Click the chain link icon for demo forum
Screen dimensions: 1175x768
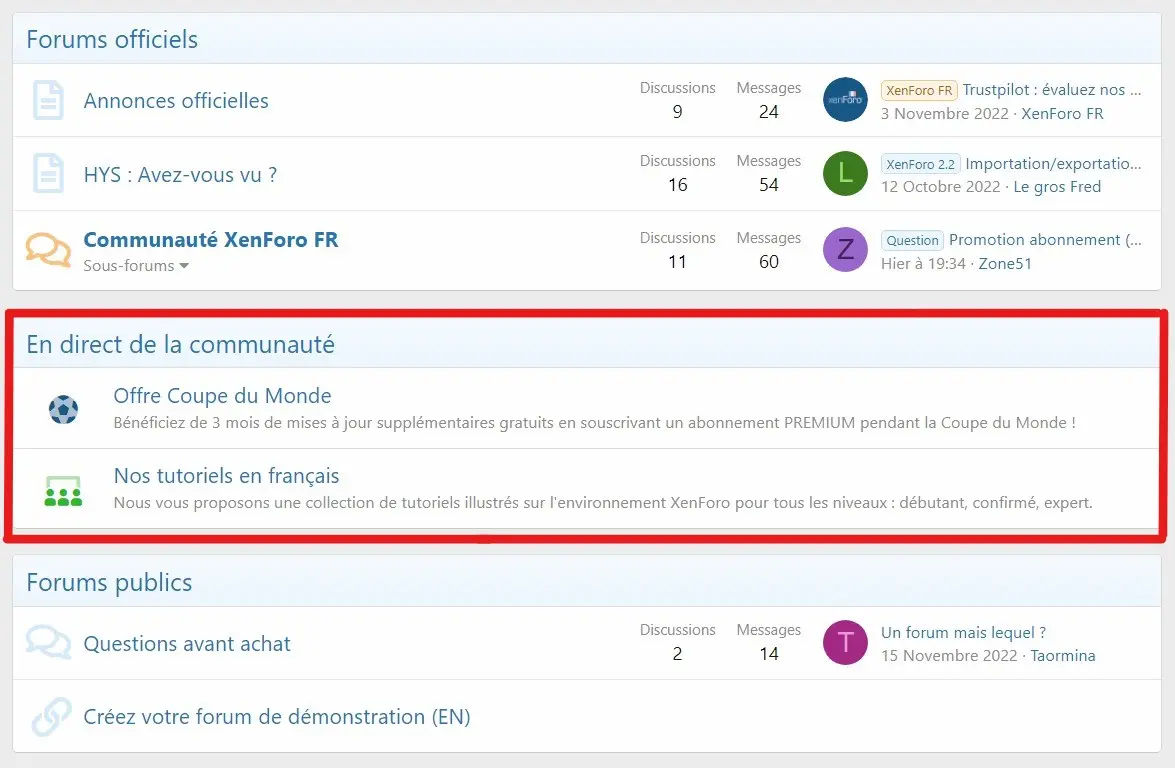click(50, 716)
